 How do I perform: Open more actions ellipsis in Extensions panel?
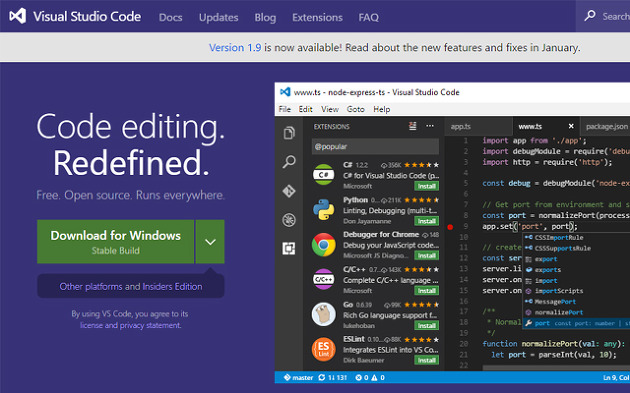pyautogui.click(x=430, y=126)
